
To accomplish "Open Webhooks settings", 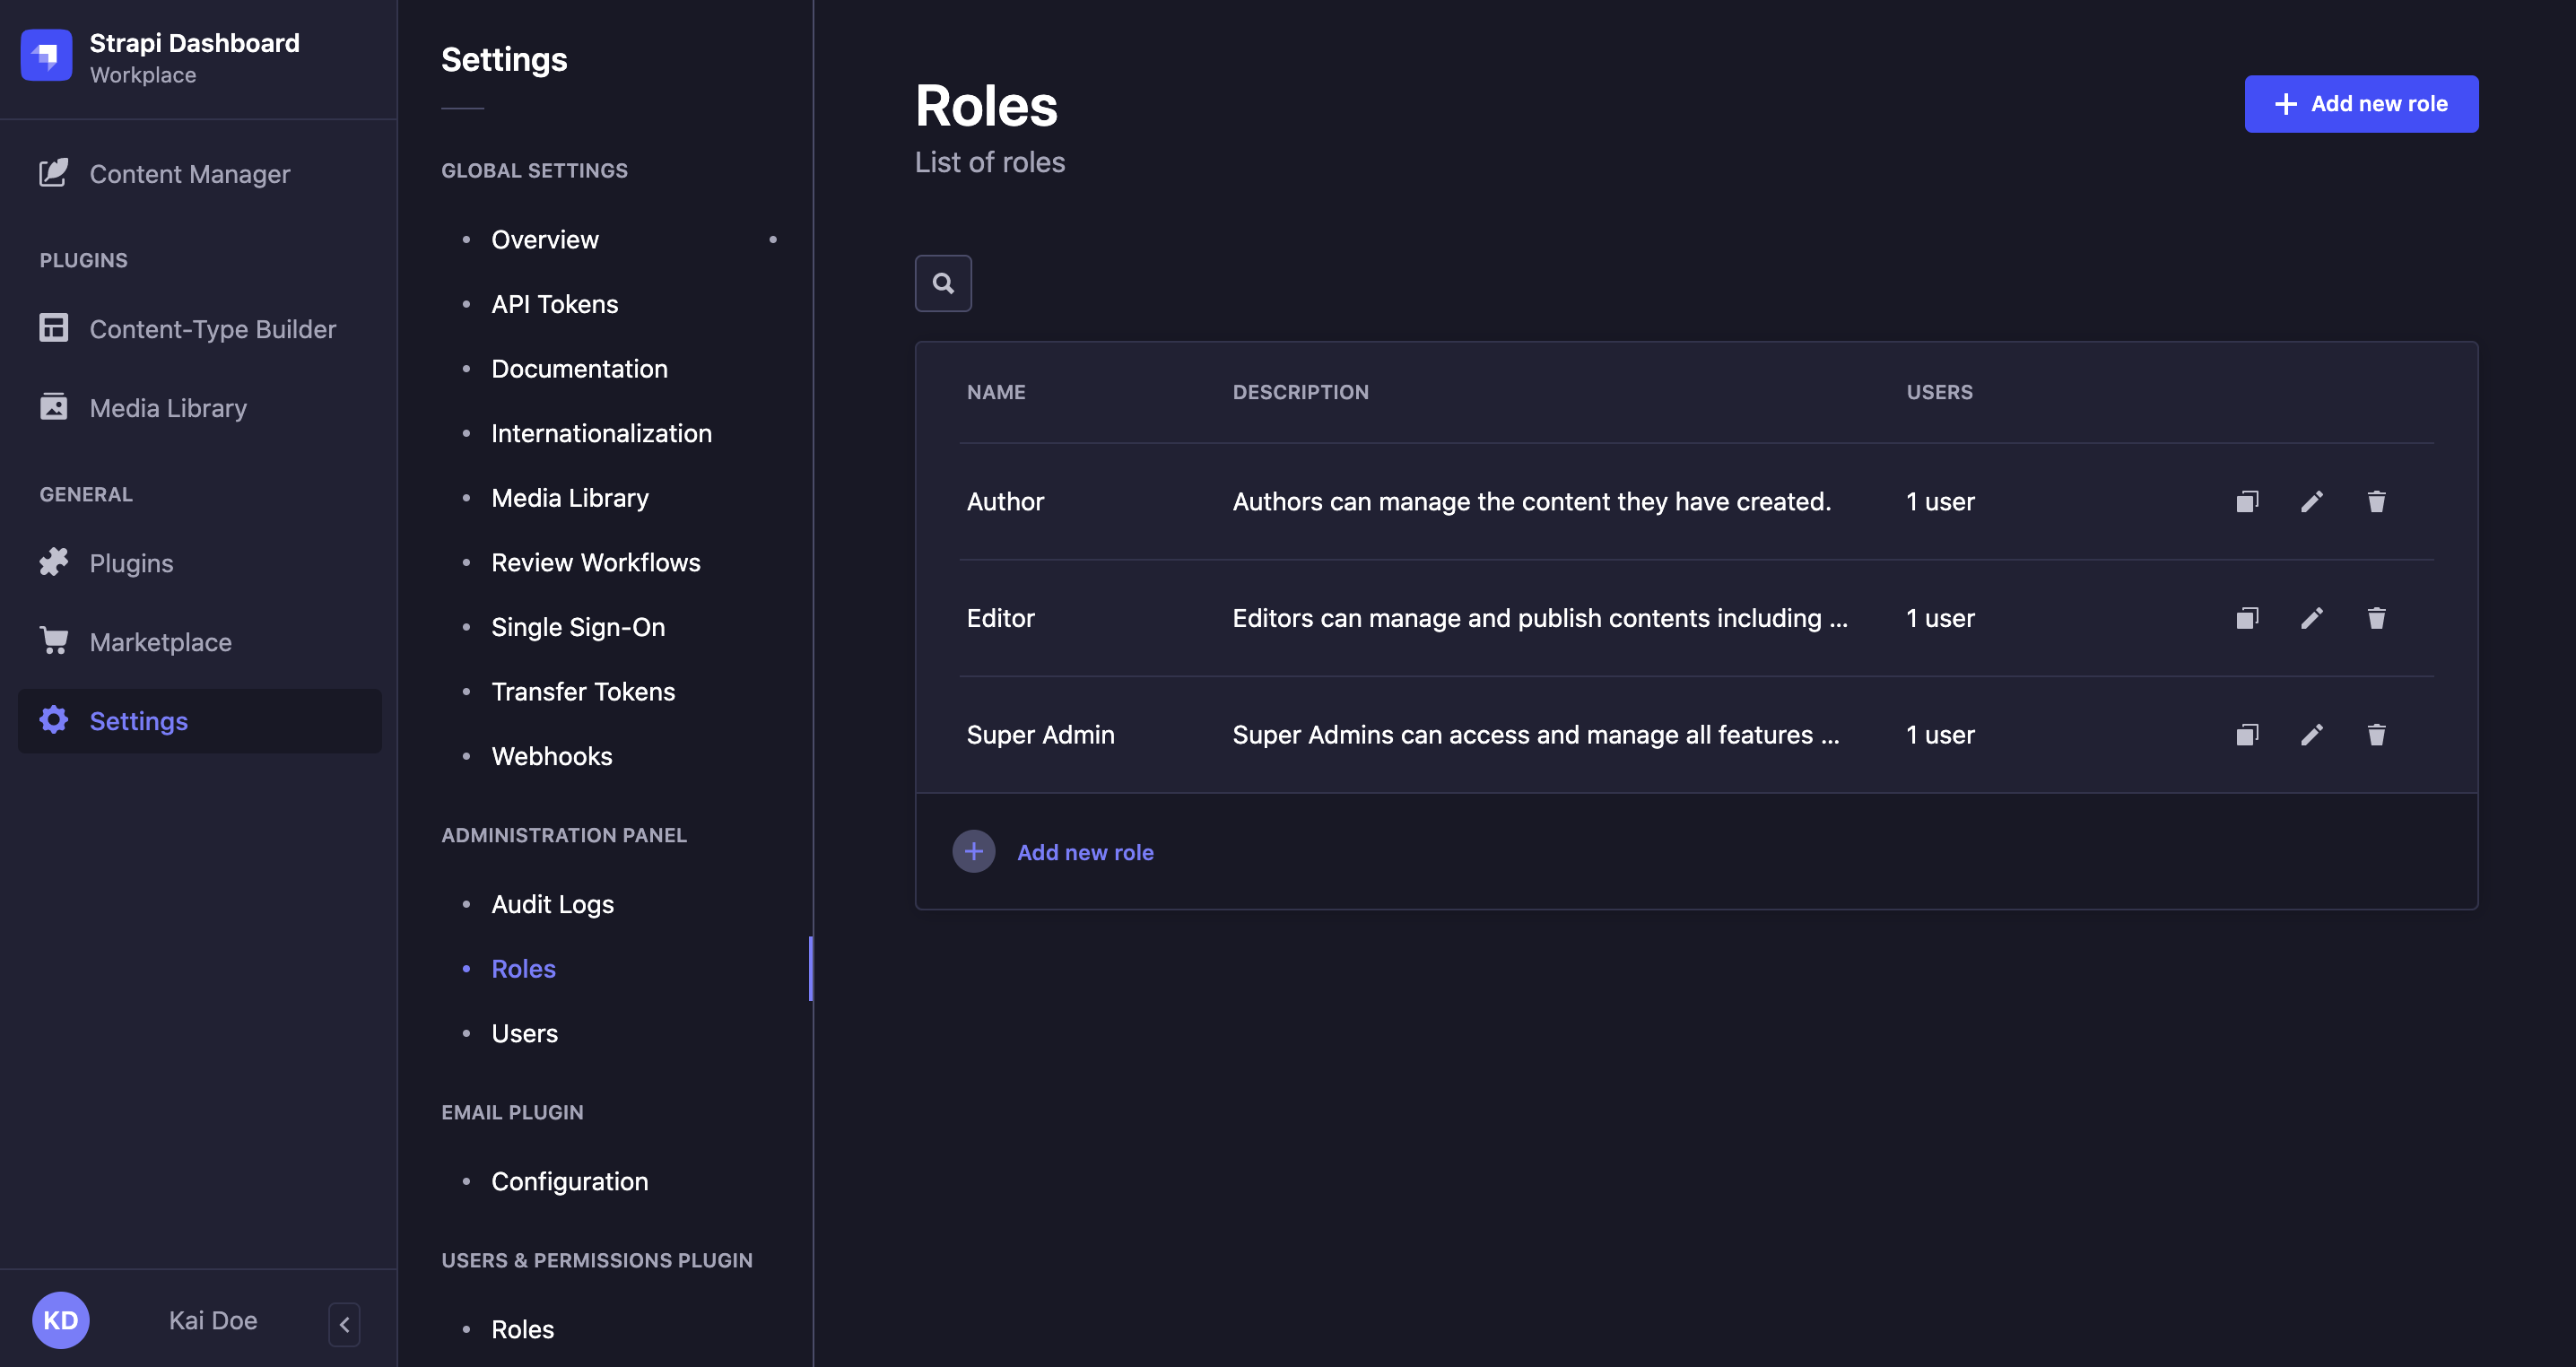I will click(x=551, y=756).
